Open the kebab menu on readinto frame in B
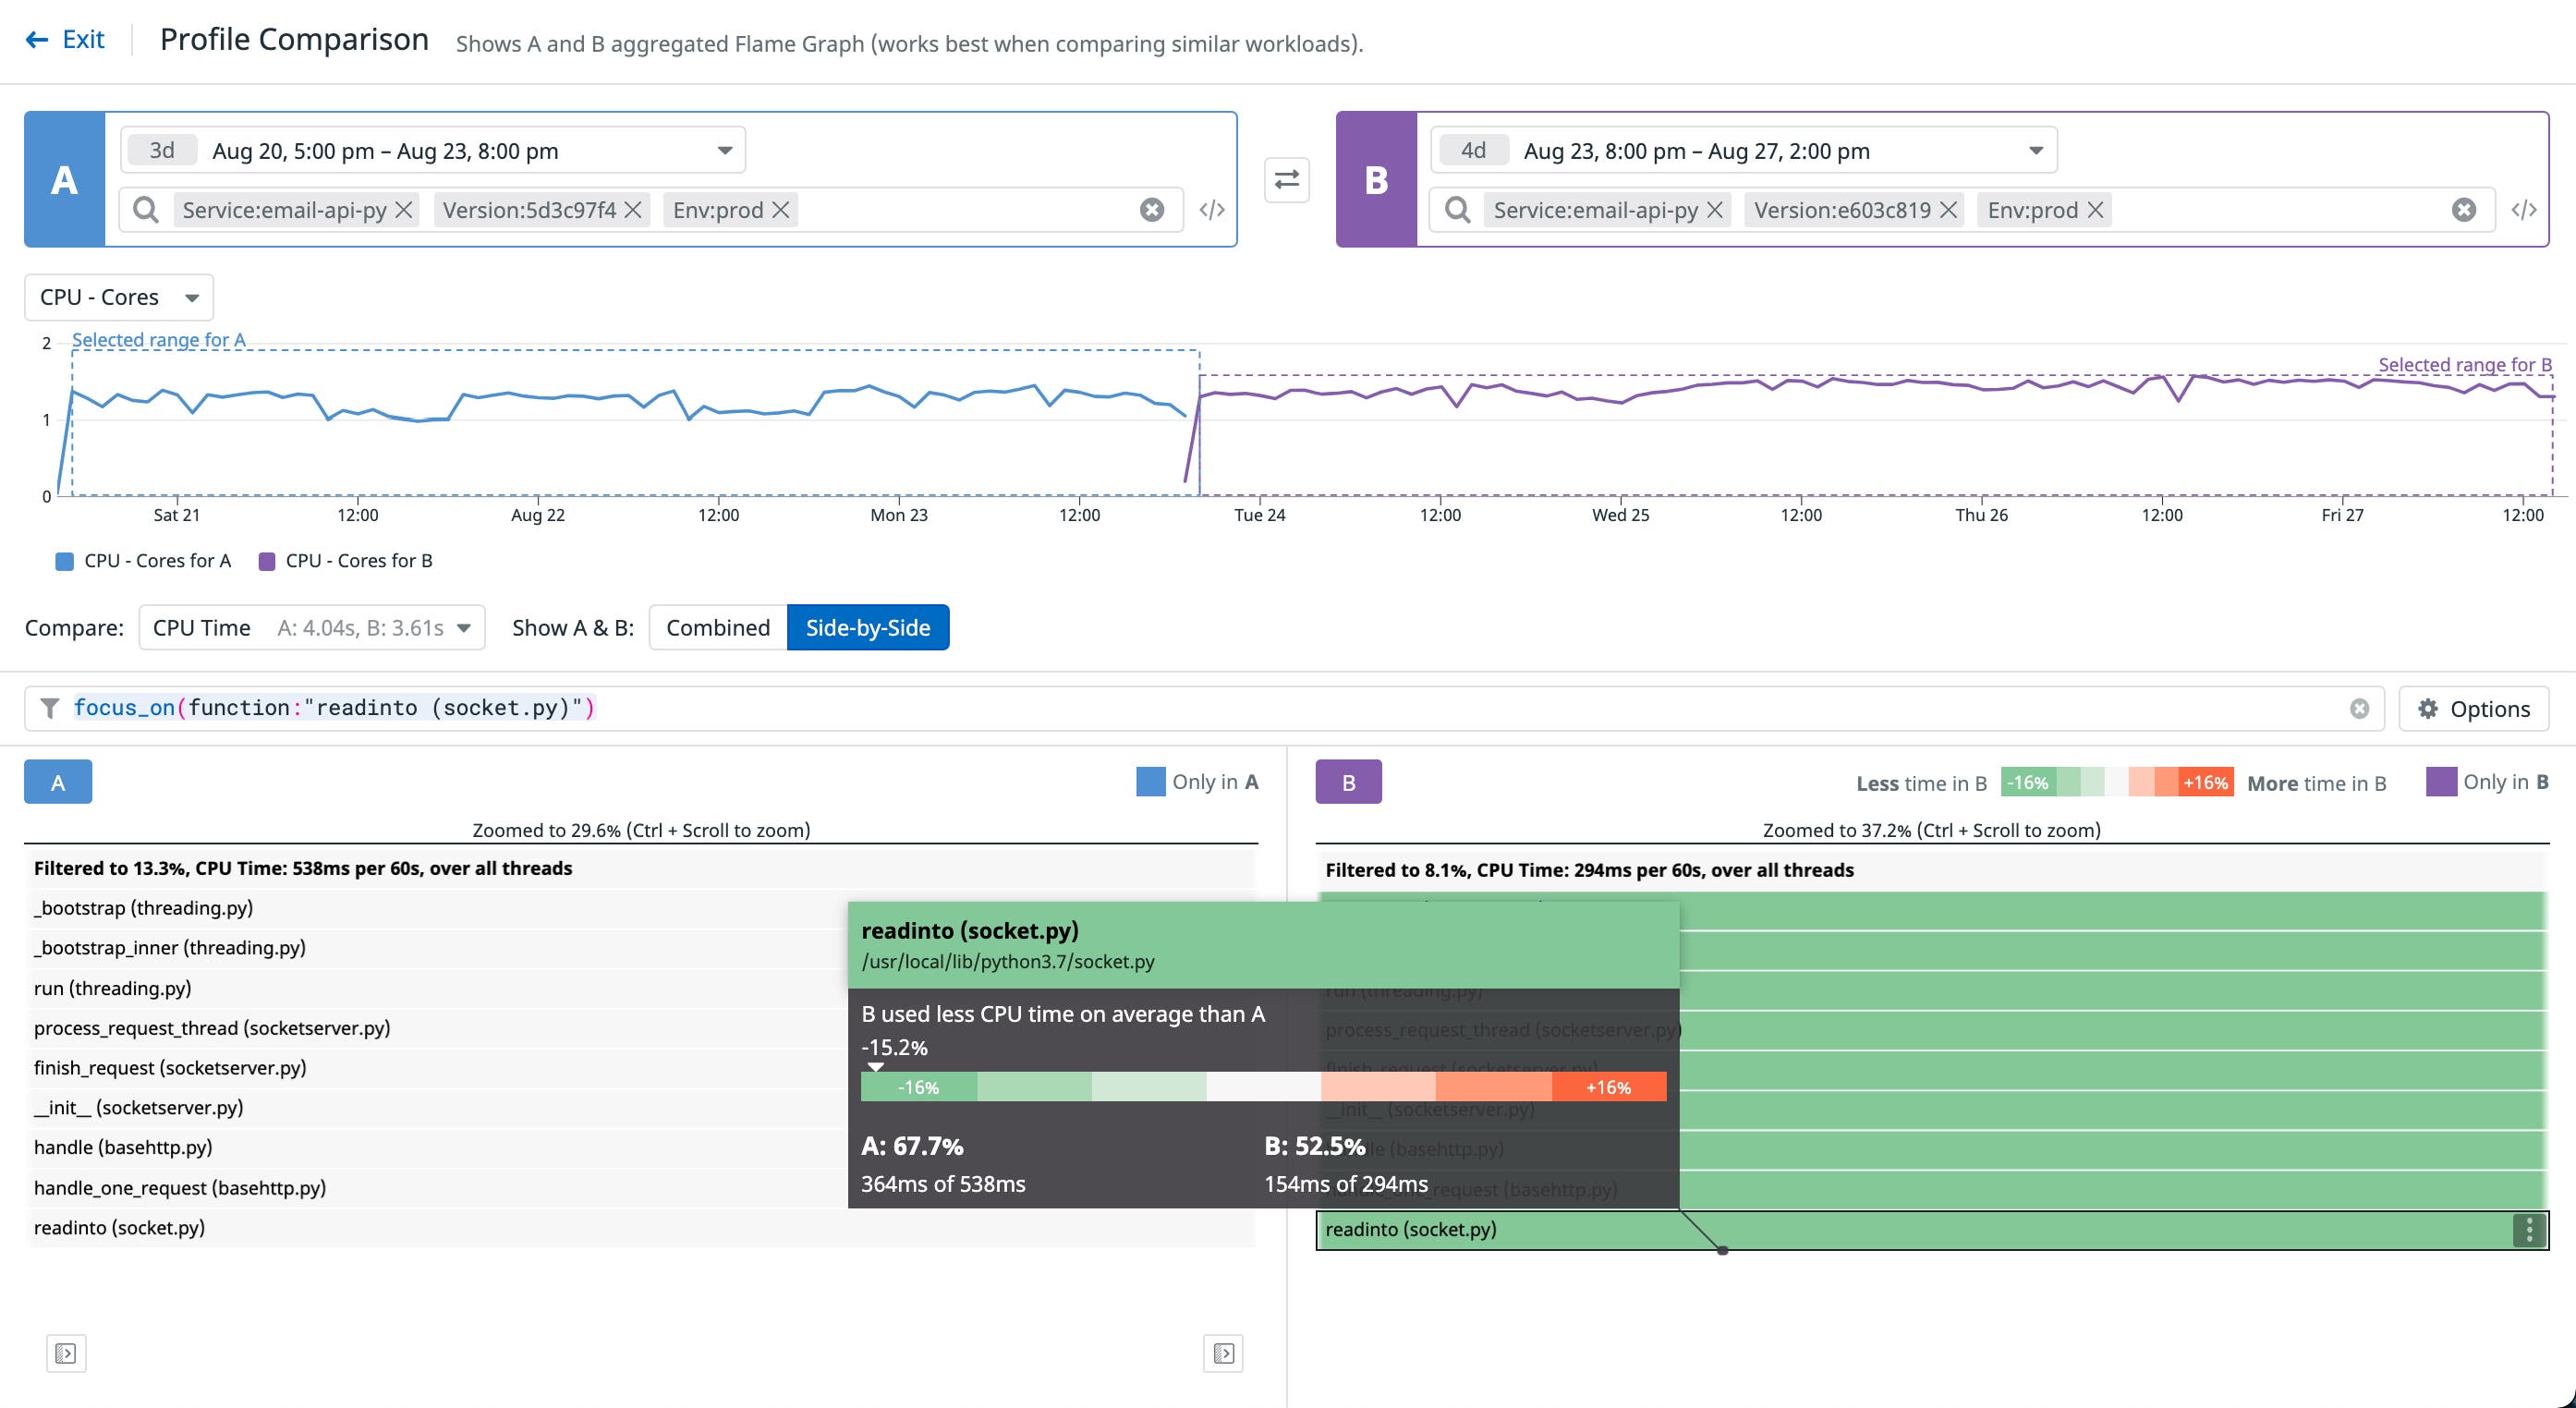The width and height of the screenshot is (2576, 1408). 2528,1229
